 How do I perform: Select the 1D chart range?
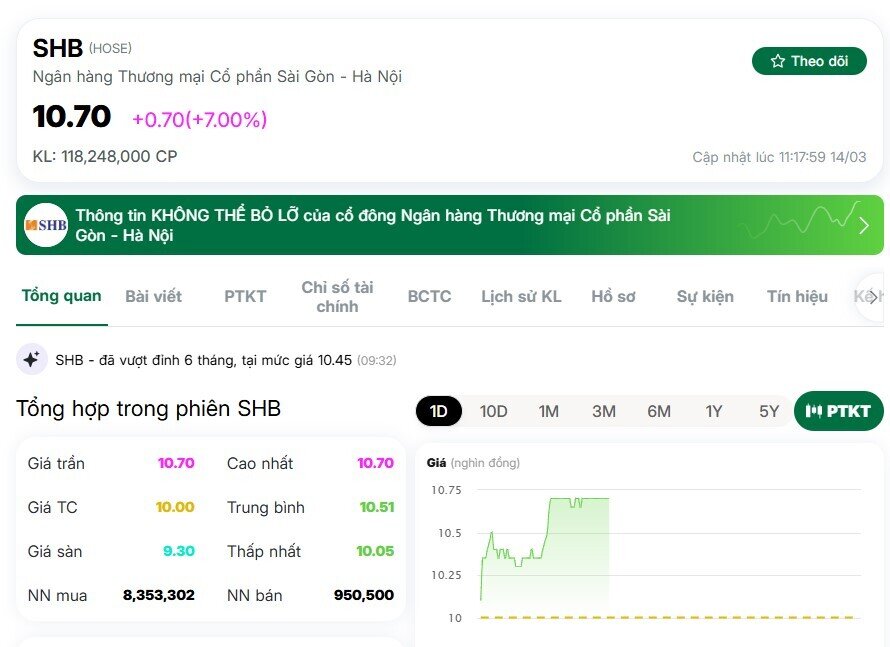click(439, 411)
